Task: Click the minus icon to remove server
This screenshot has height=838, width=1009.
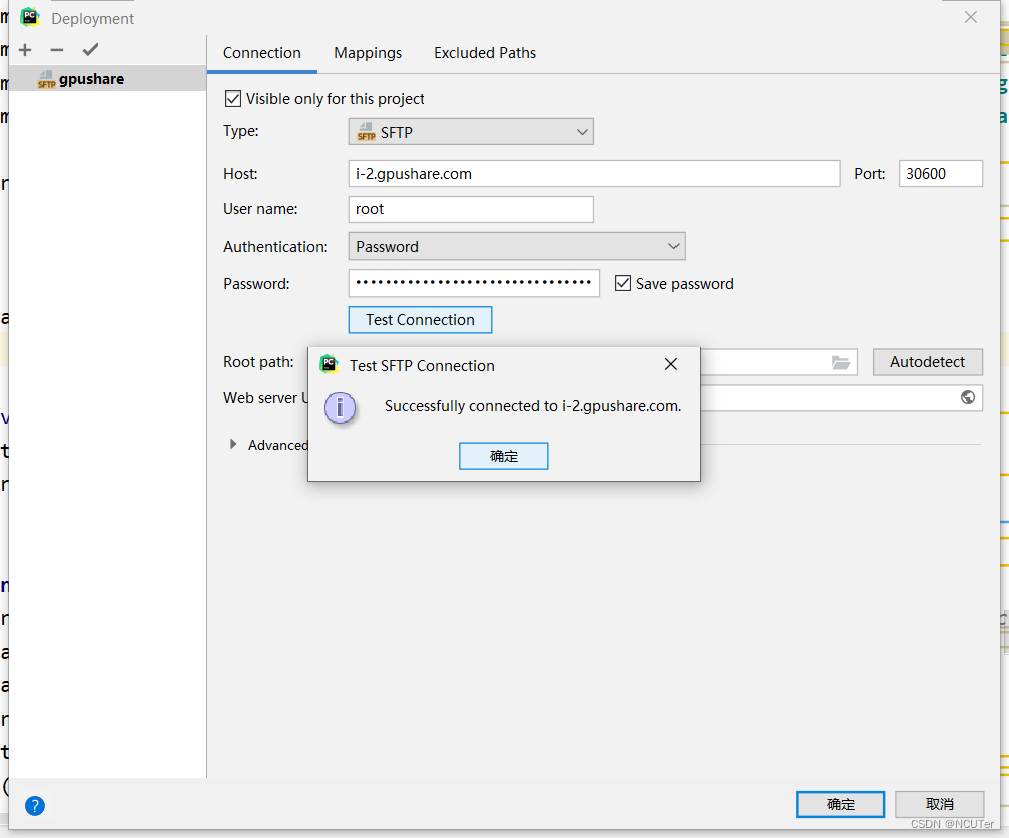Action: click(57, 49)
